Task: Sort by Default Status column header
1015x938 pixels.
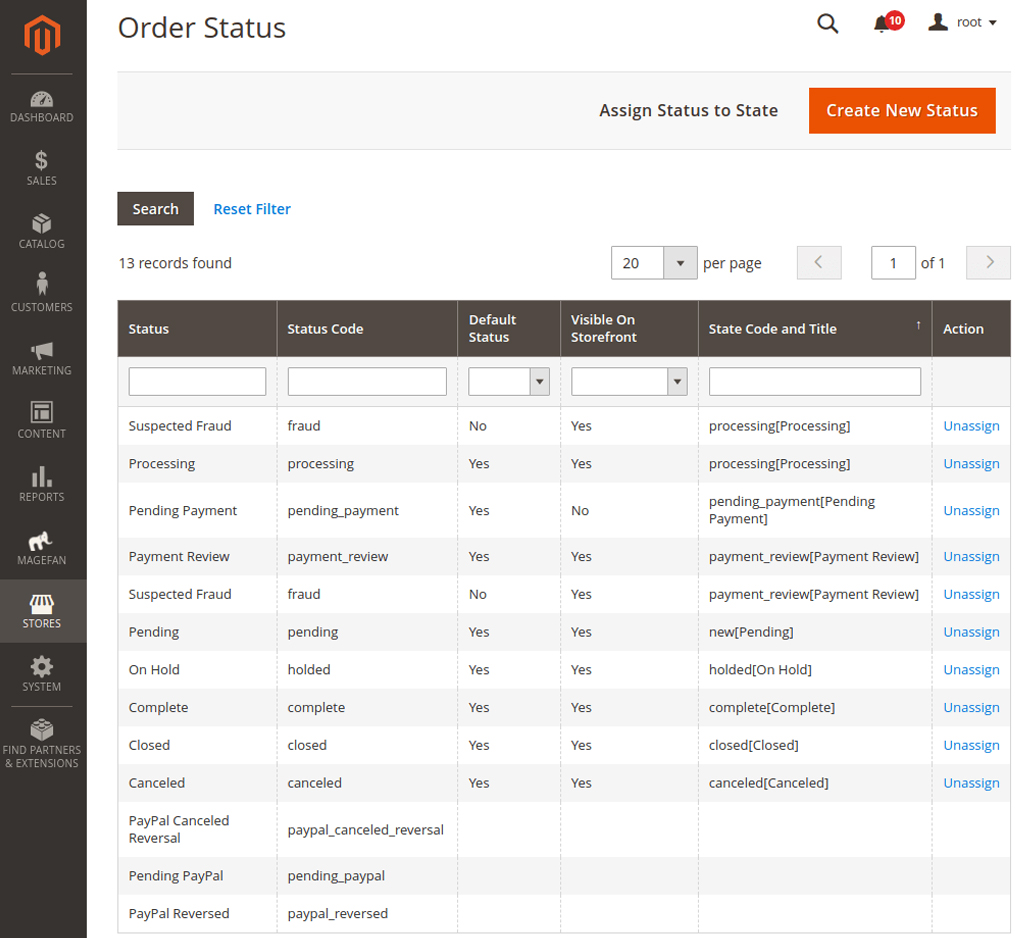Action: [509, 329]
